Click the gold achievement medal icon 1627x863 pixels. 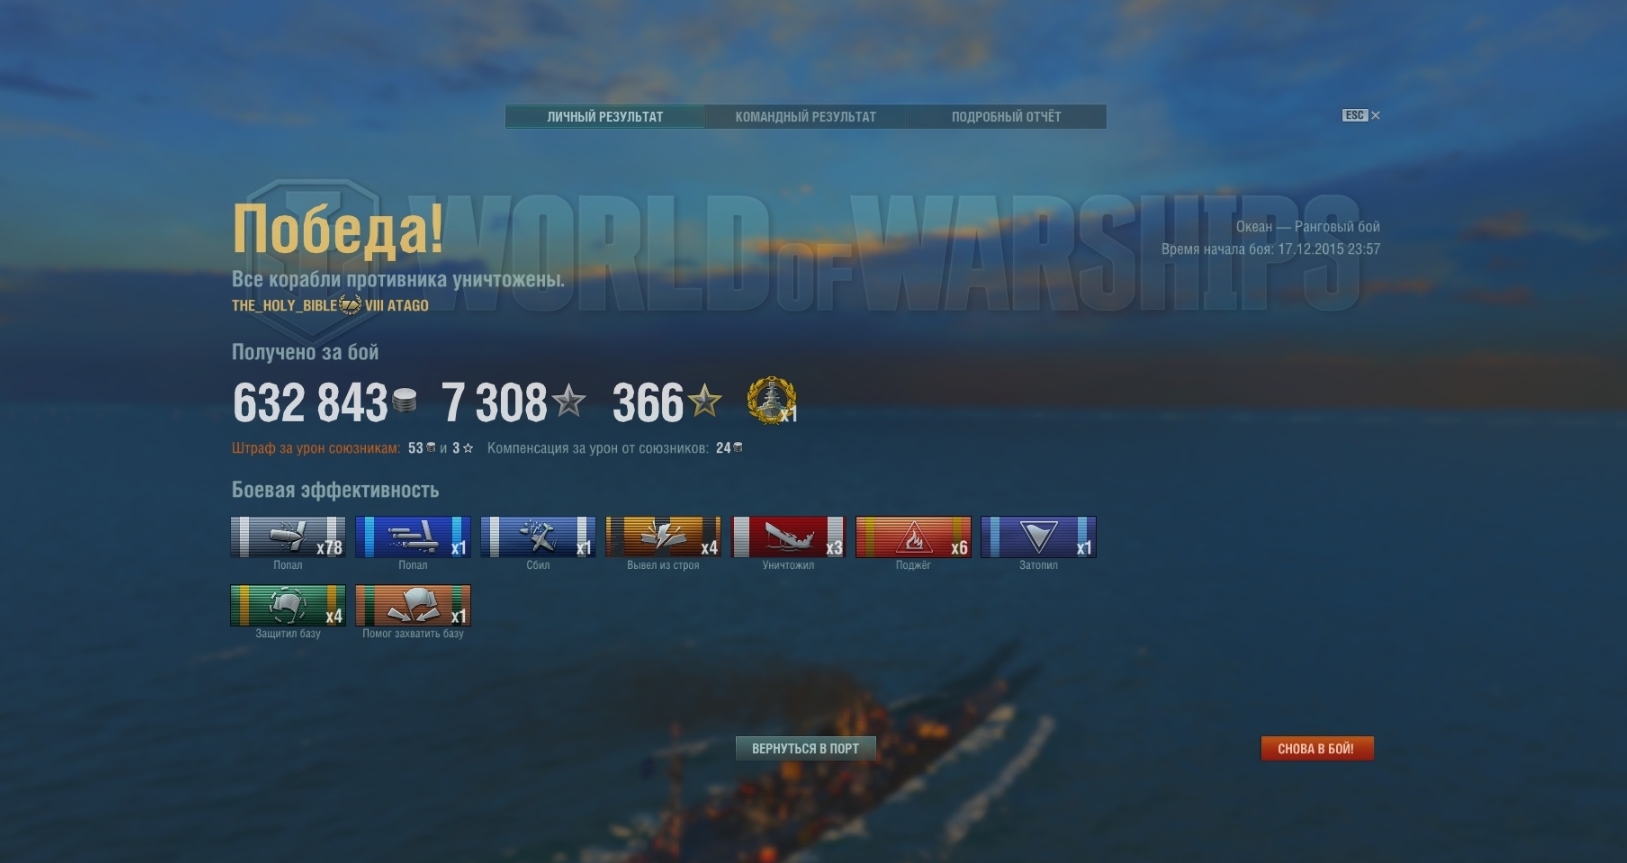(x=772, y=401)
